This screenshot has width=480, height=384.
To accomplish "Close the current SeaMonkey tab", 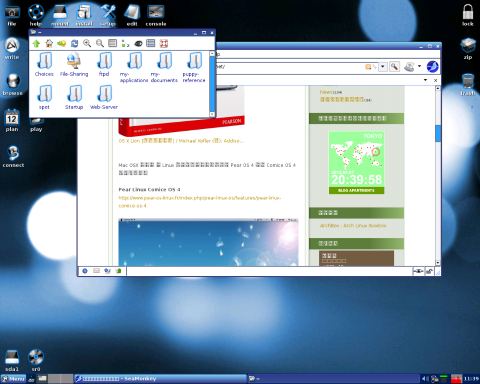I will pyautogui.click(x=435, y=80).
